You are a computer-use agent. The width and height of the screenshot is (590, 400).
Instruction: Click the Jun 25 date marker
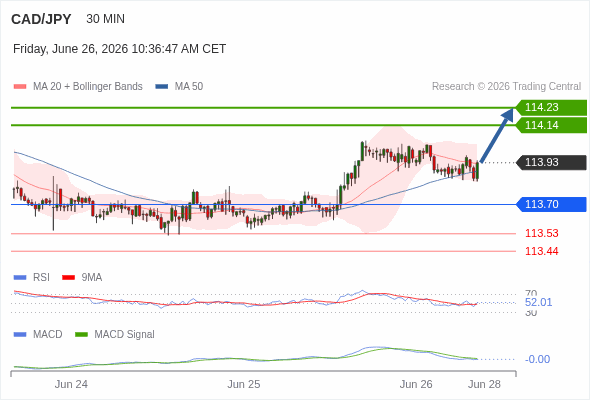point(243,384)
